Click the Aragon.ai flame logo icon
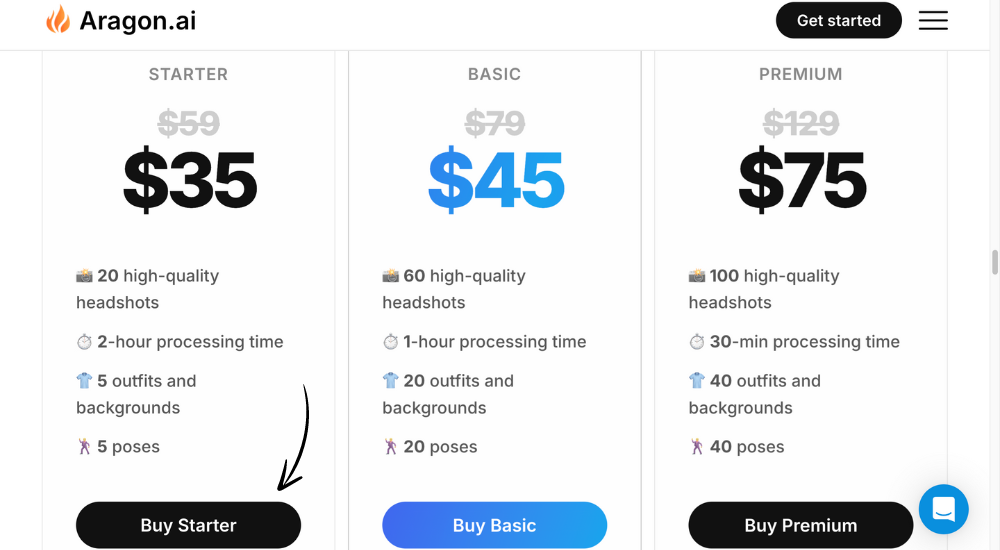The image size is (1000, 550). click(x=57, y=20)
